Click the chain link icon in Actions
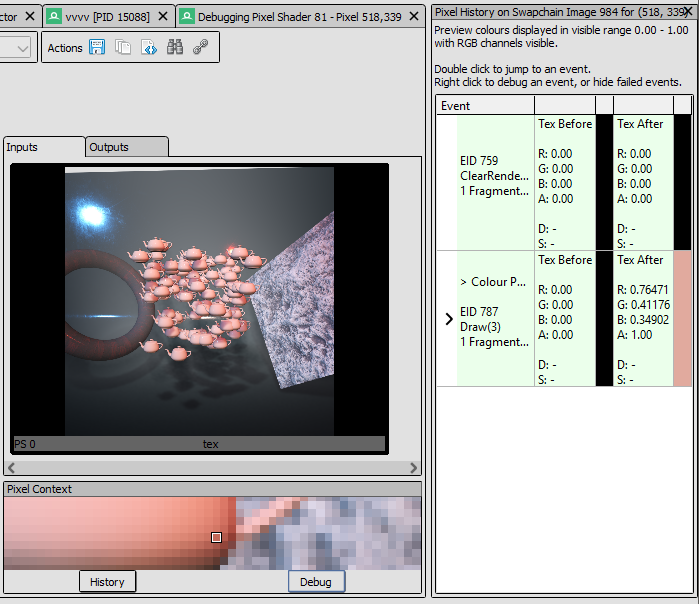699x604 pixels. 201,47
